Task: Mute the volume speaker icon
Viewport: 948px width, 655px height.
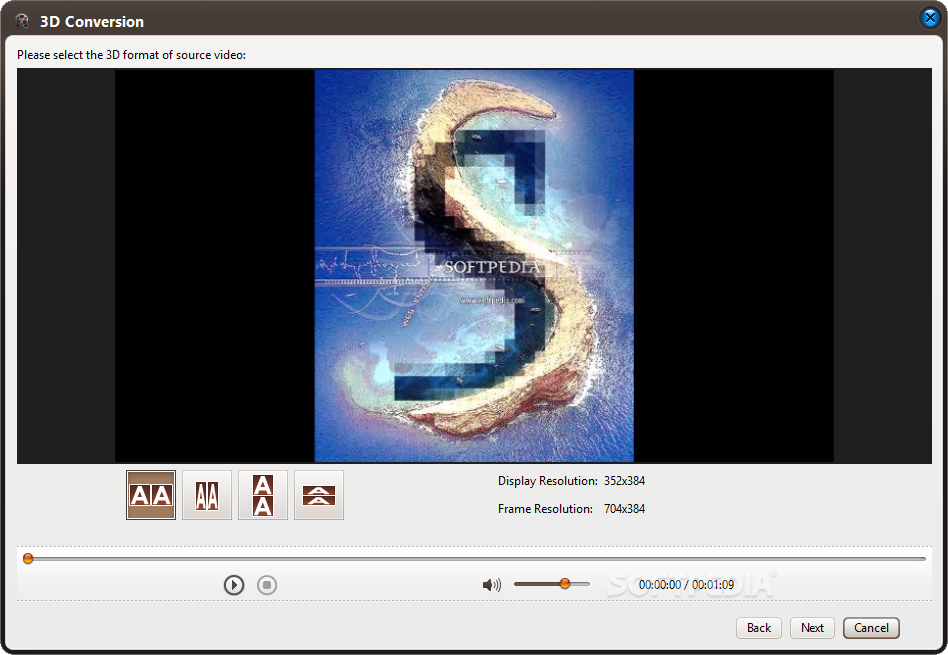Action: 492,585
